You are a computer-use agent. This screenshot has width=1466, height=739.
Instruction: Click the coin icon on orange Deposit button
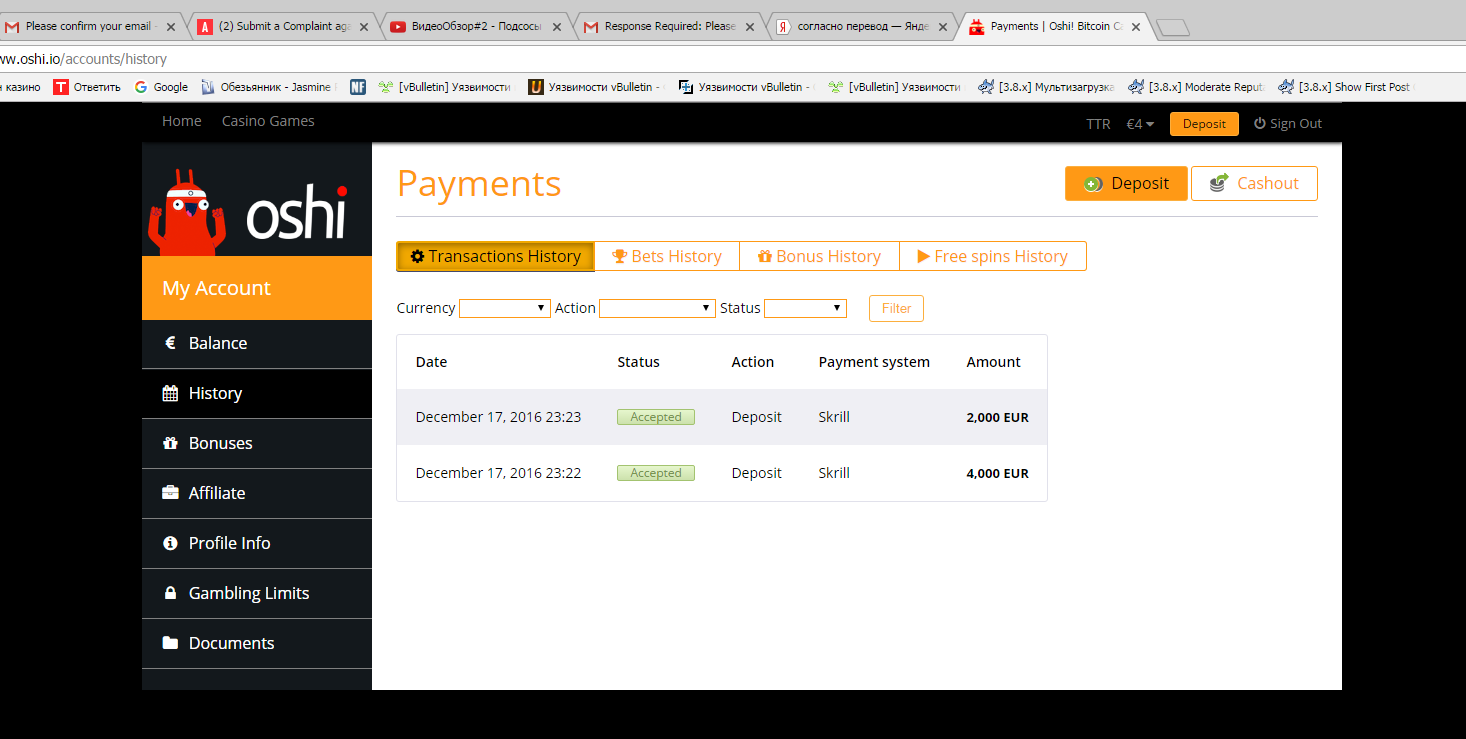(1093, 183)
